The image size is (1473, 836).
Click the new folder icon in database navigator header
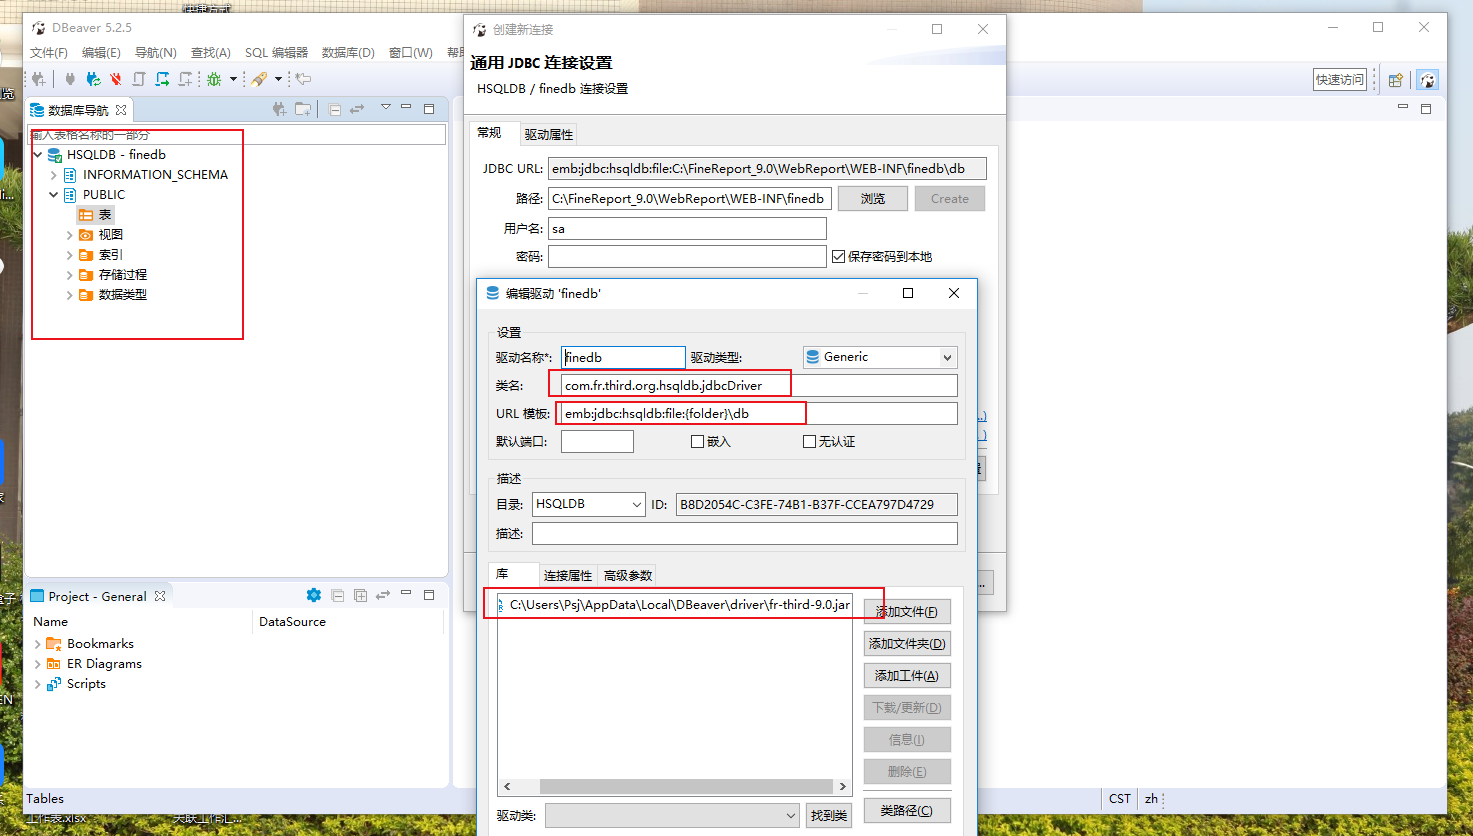[302, 109]
